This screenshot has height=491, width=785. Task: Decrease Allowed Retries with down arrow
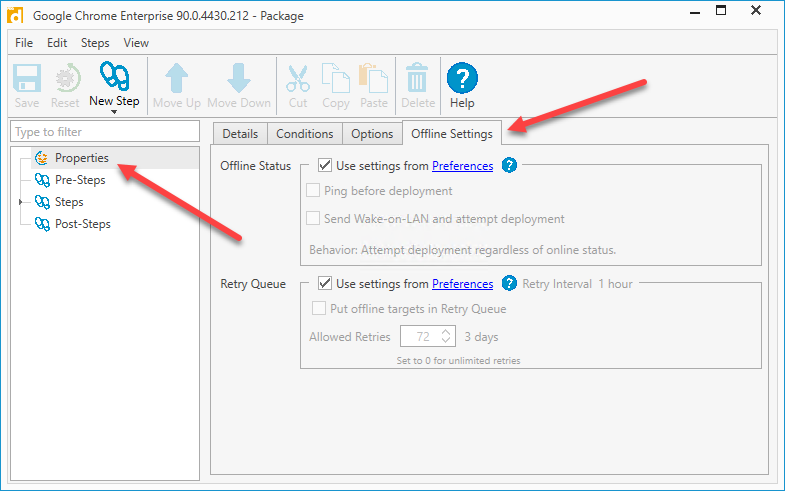(446, 341)
